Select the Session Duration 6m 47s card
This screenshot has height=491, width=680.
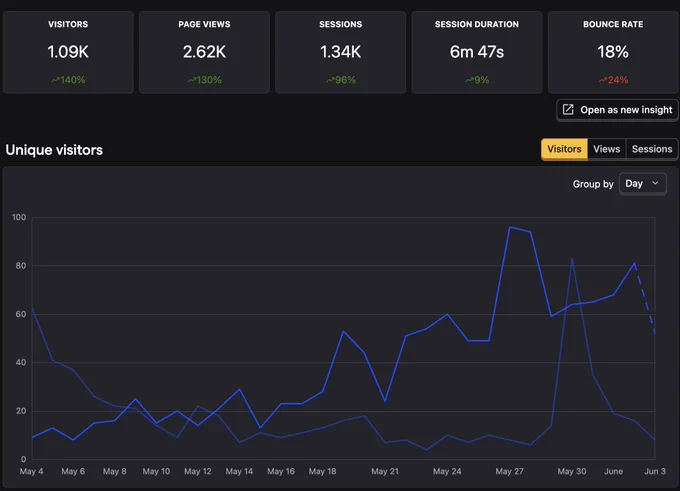pyautogui.click(x=477, y=52)
